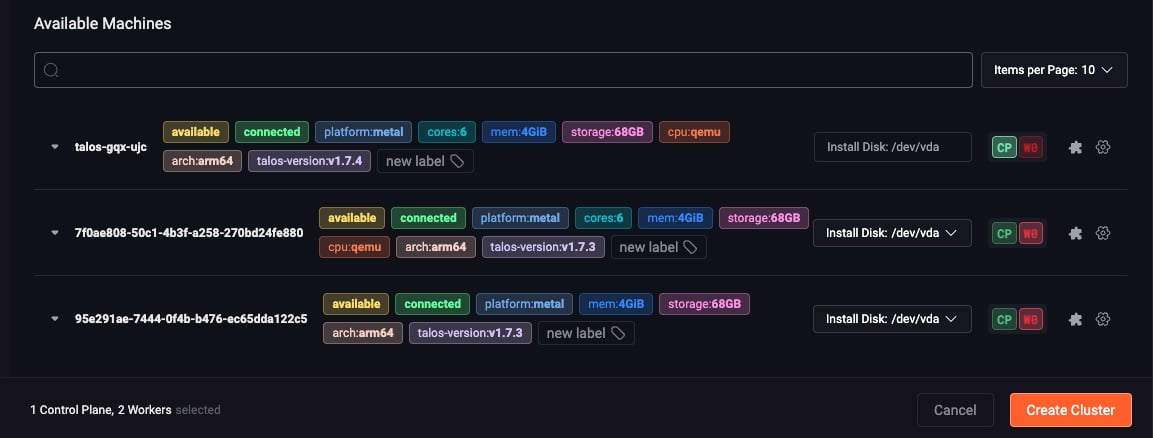Focus the machine search field
Viewport: 1153px width, 438px height.
[503, 70]
